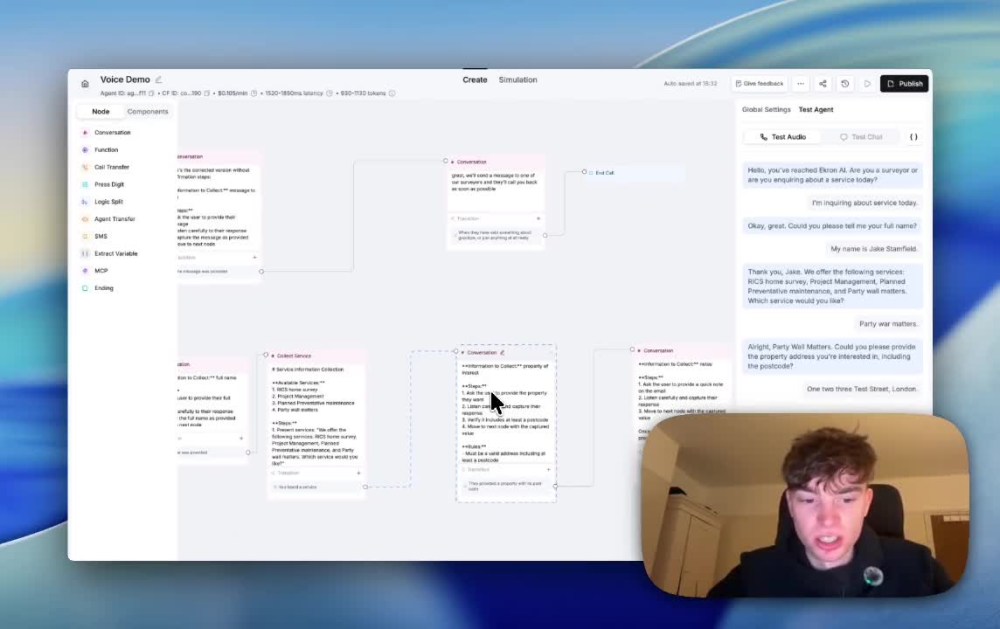Select the MCP node icon
This screenshot has height=629, width=1000.
point(85,270)
